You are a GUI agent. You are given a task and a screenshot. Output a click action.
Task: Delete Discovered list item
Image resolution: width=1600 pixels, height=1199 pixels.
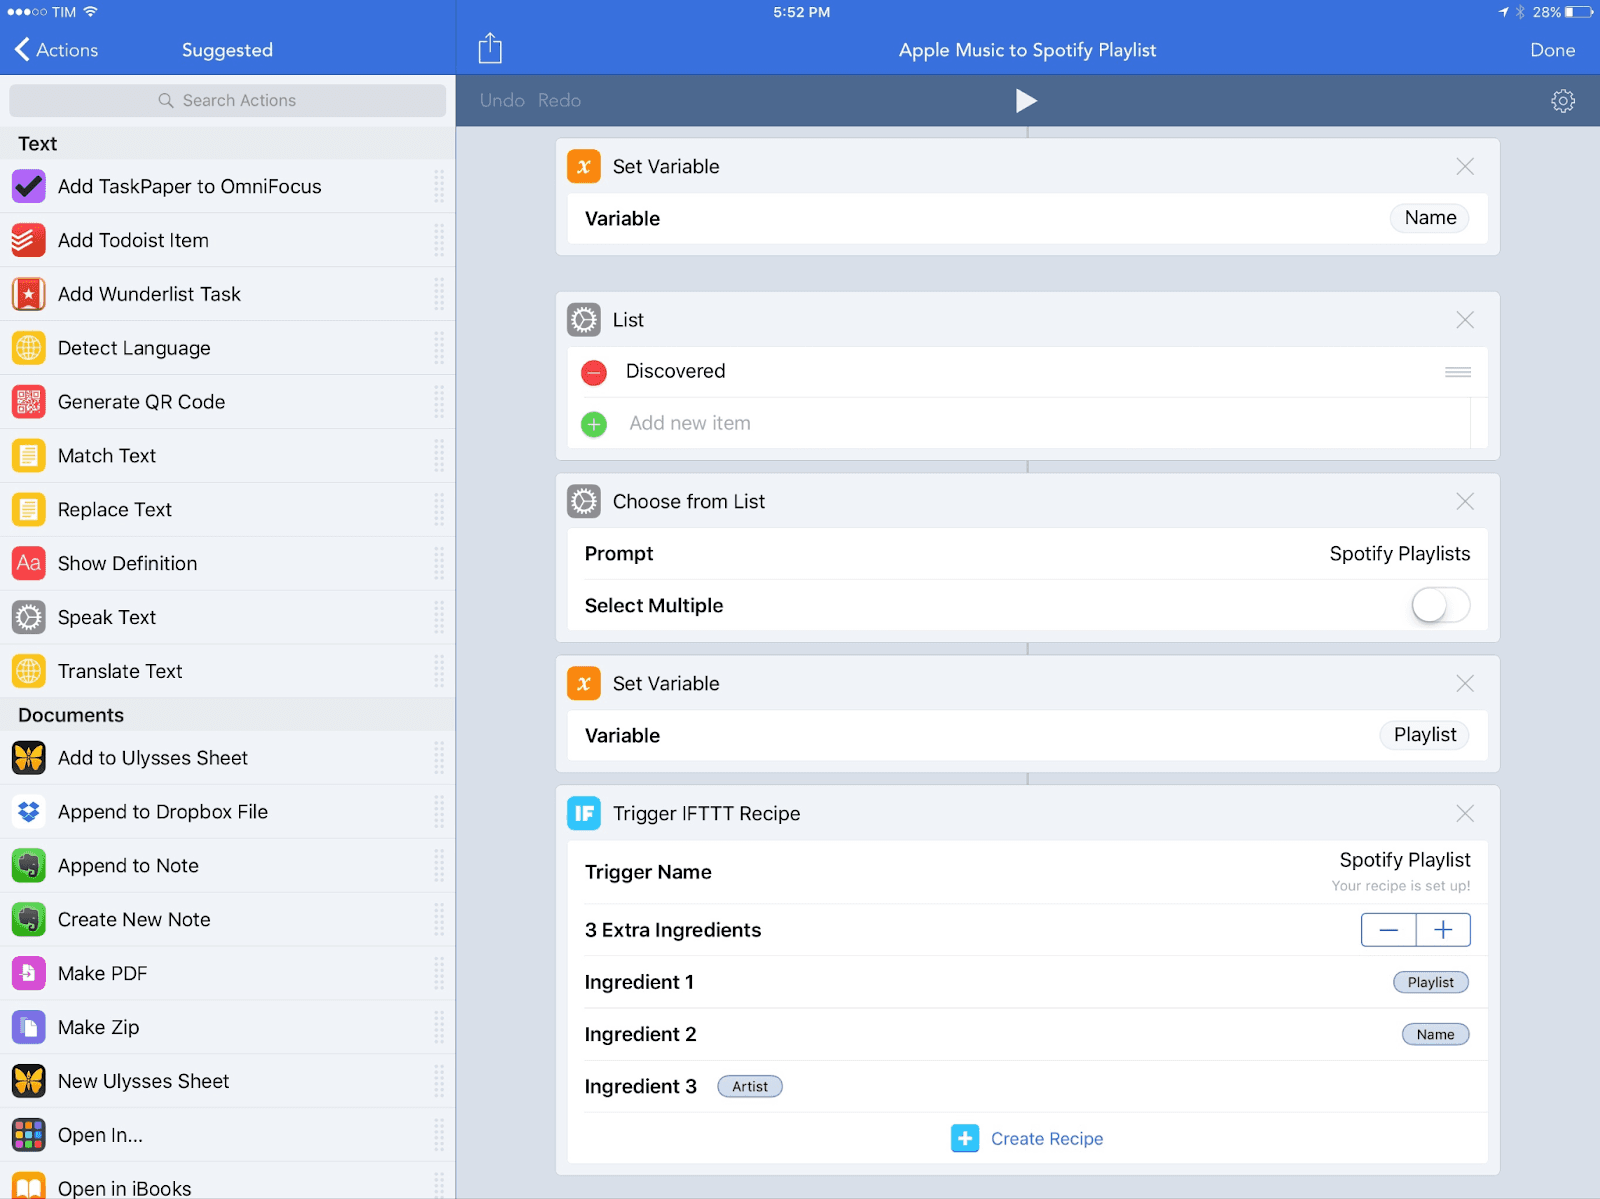point(594,373)
